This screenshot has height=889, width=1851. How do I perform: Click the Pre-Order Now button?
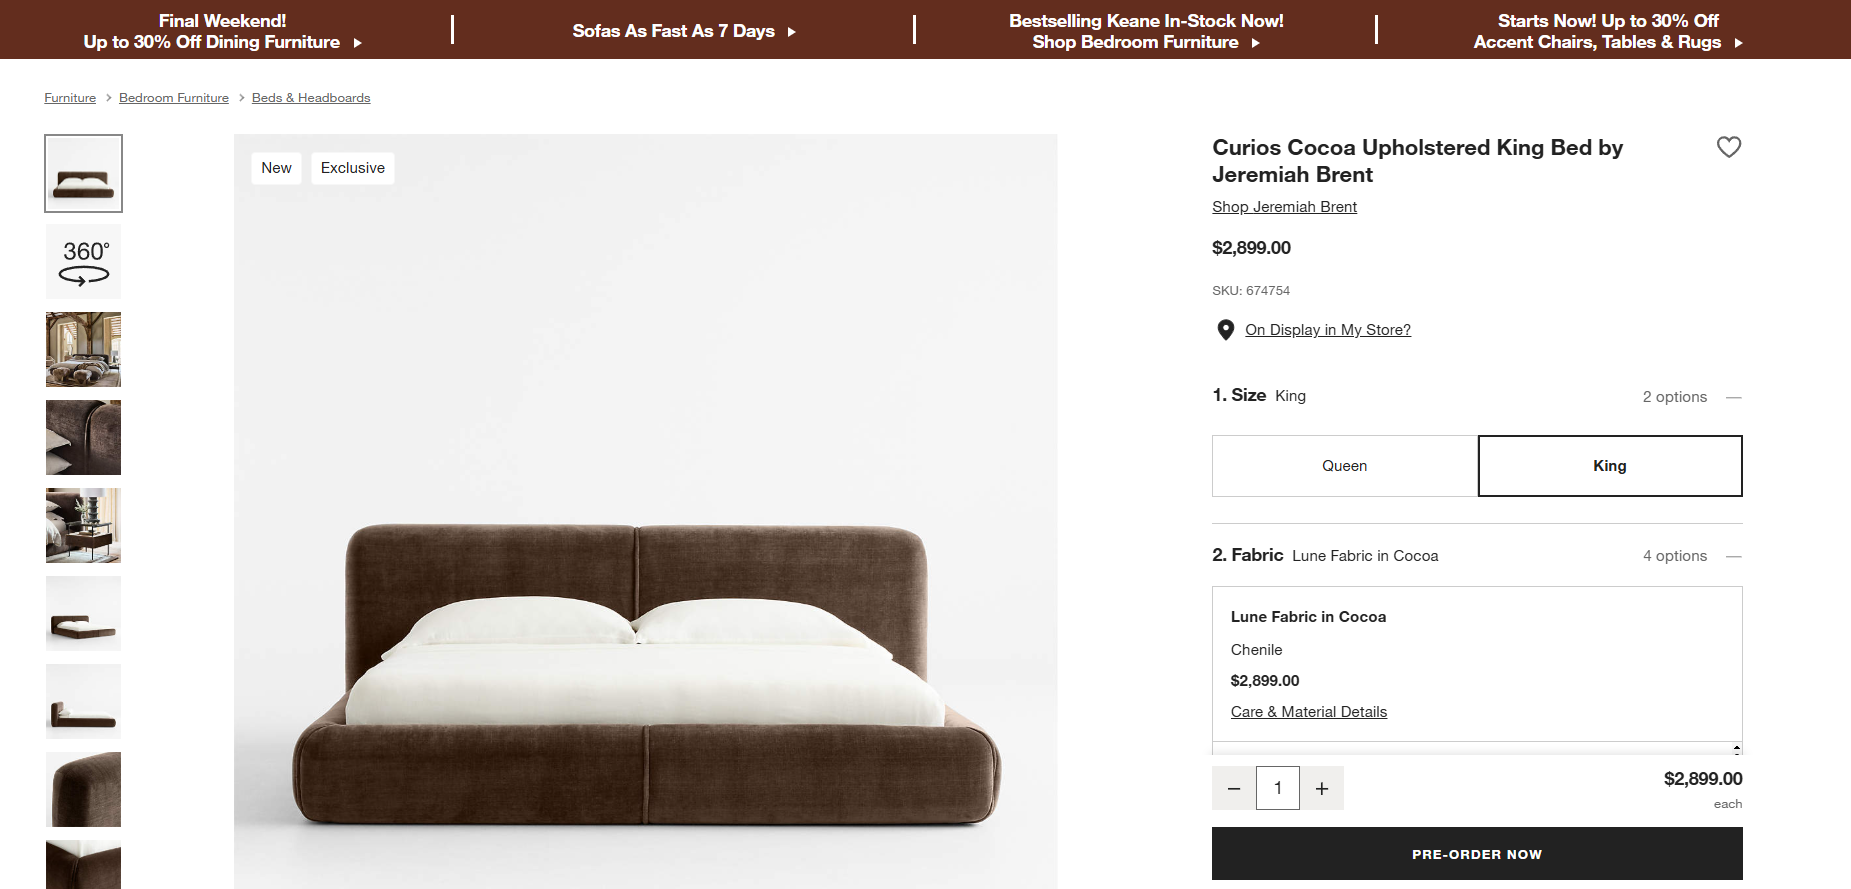click(1476, 853)
